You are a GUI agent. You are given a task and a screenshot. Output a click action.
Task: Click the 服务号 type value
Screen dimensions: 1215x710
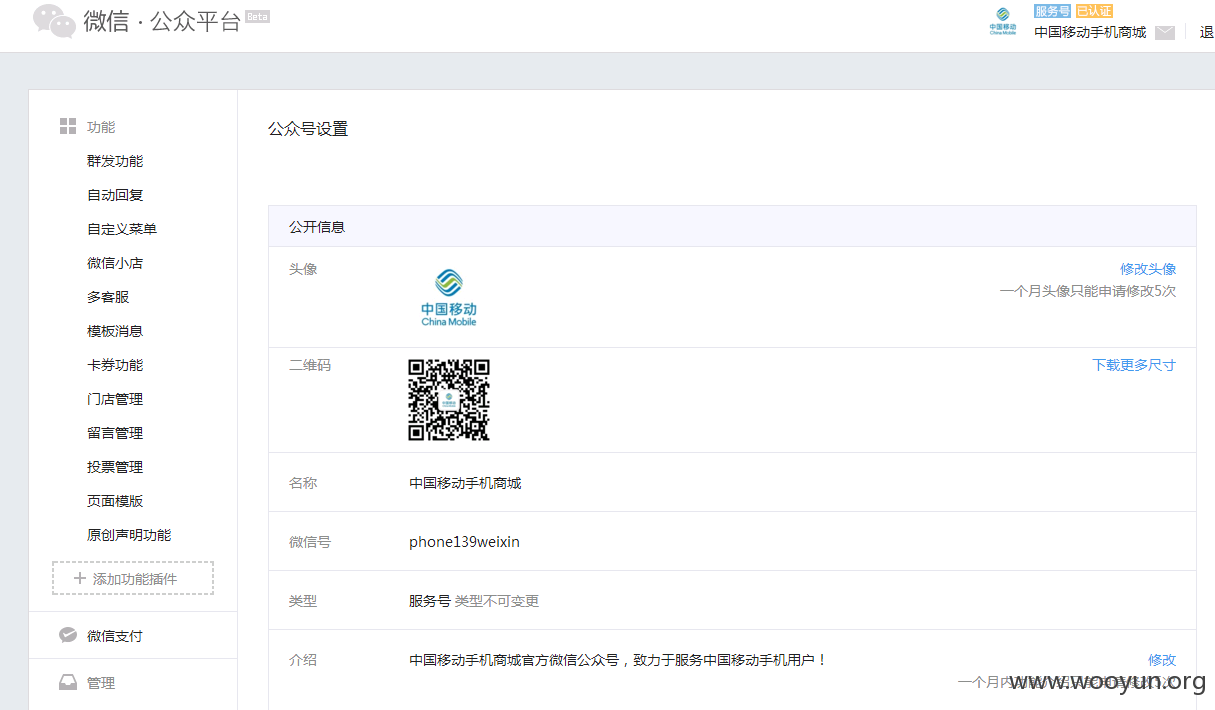430,601
